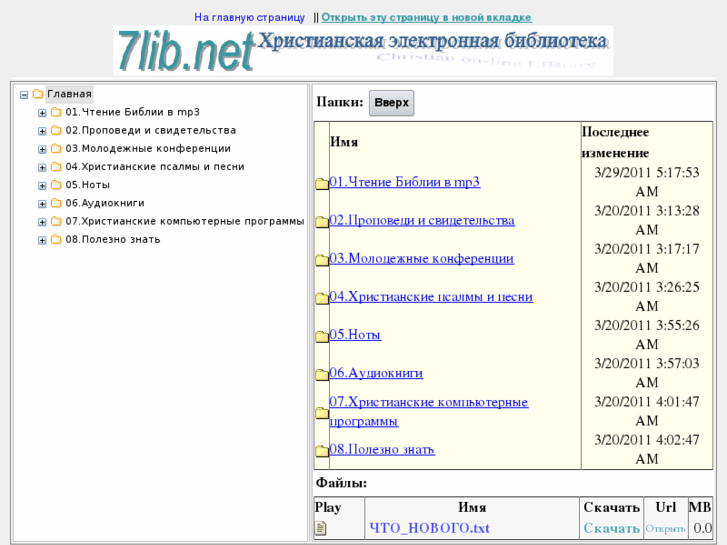This screenshot has height=545, width=727.
Task: Click table folder icon next to 05.Ноты link
Action: 322,336
